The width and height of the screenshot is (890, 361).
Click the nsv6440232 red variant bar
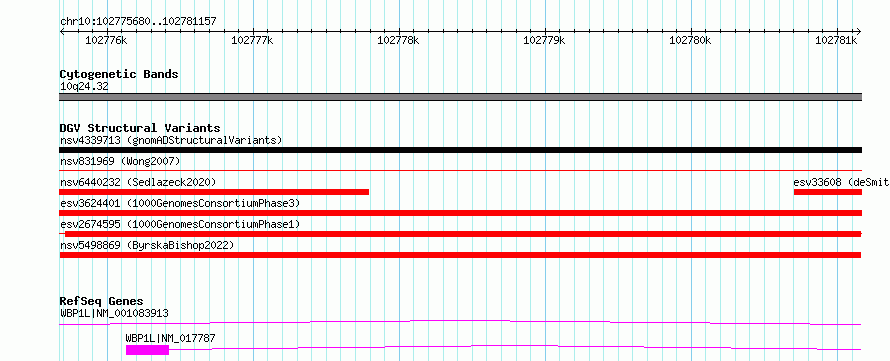click(x=214, y=192)
